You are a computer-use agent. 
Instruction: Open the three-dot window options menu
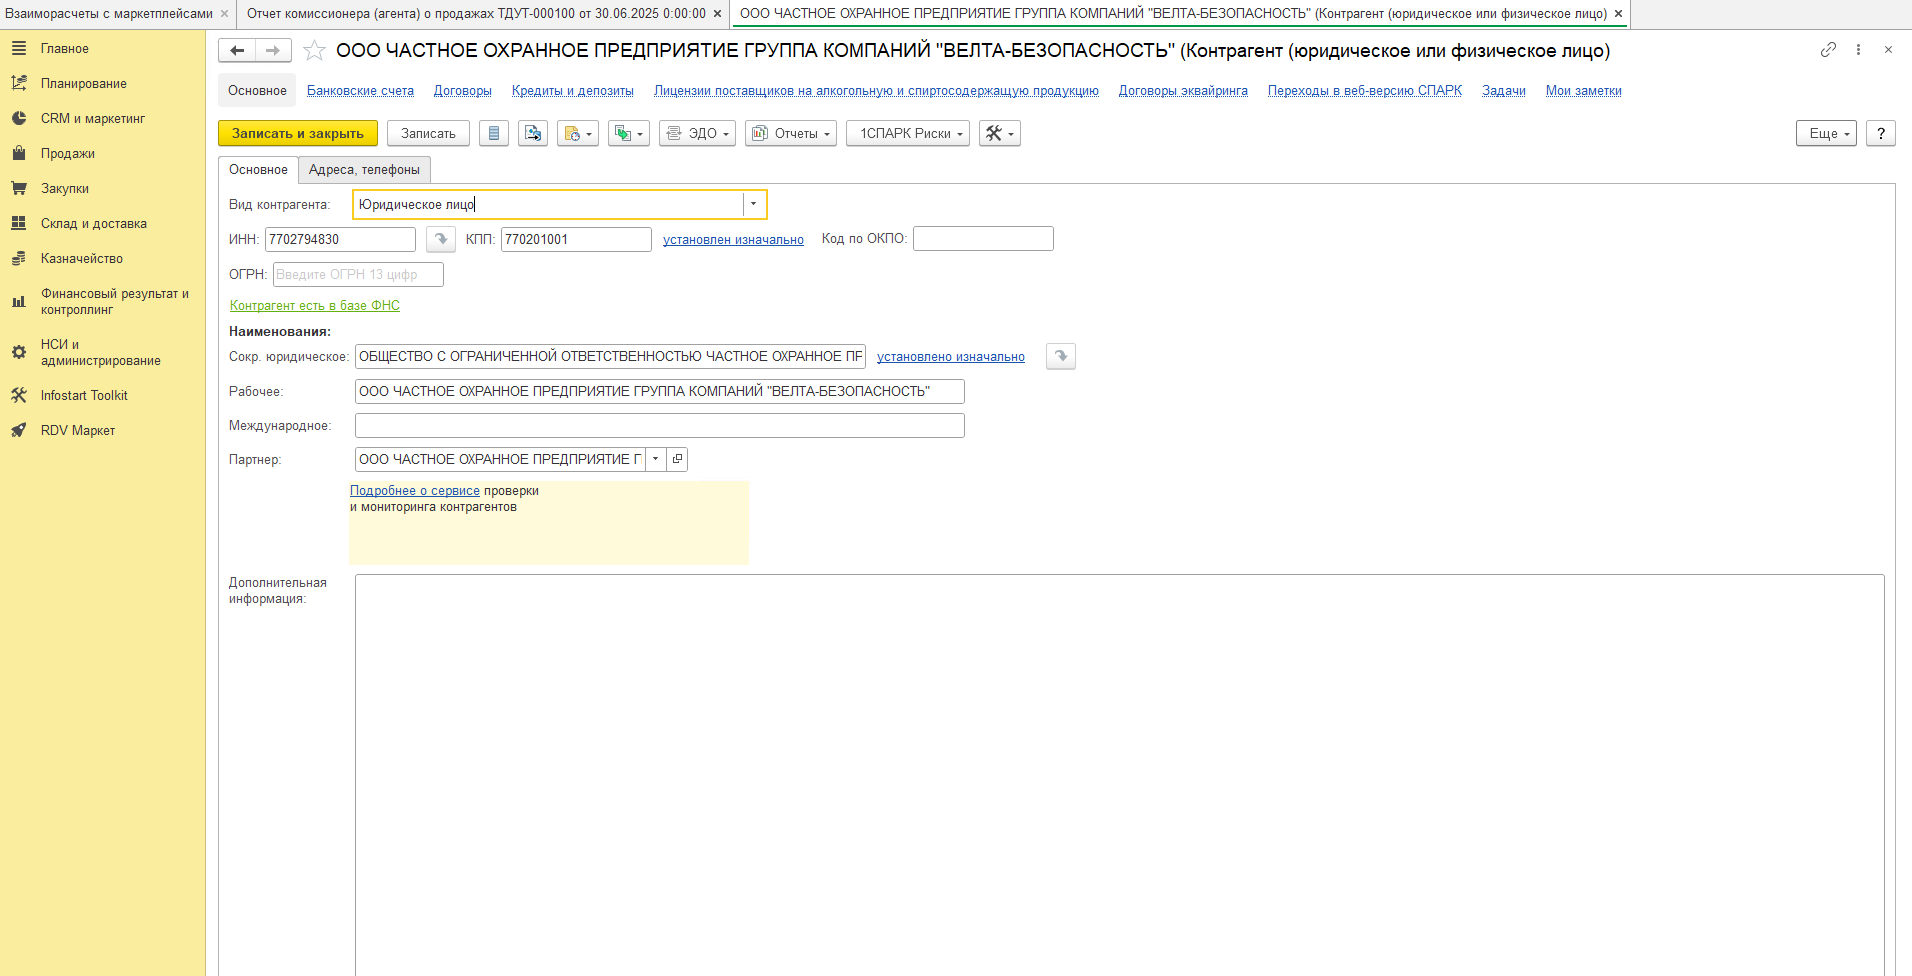[x=1858, y=49]
